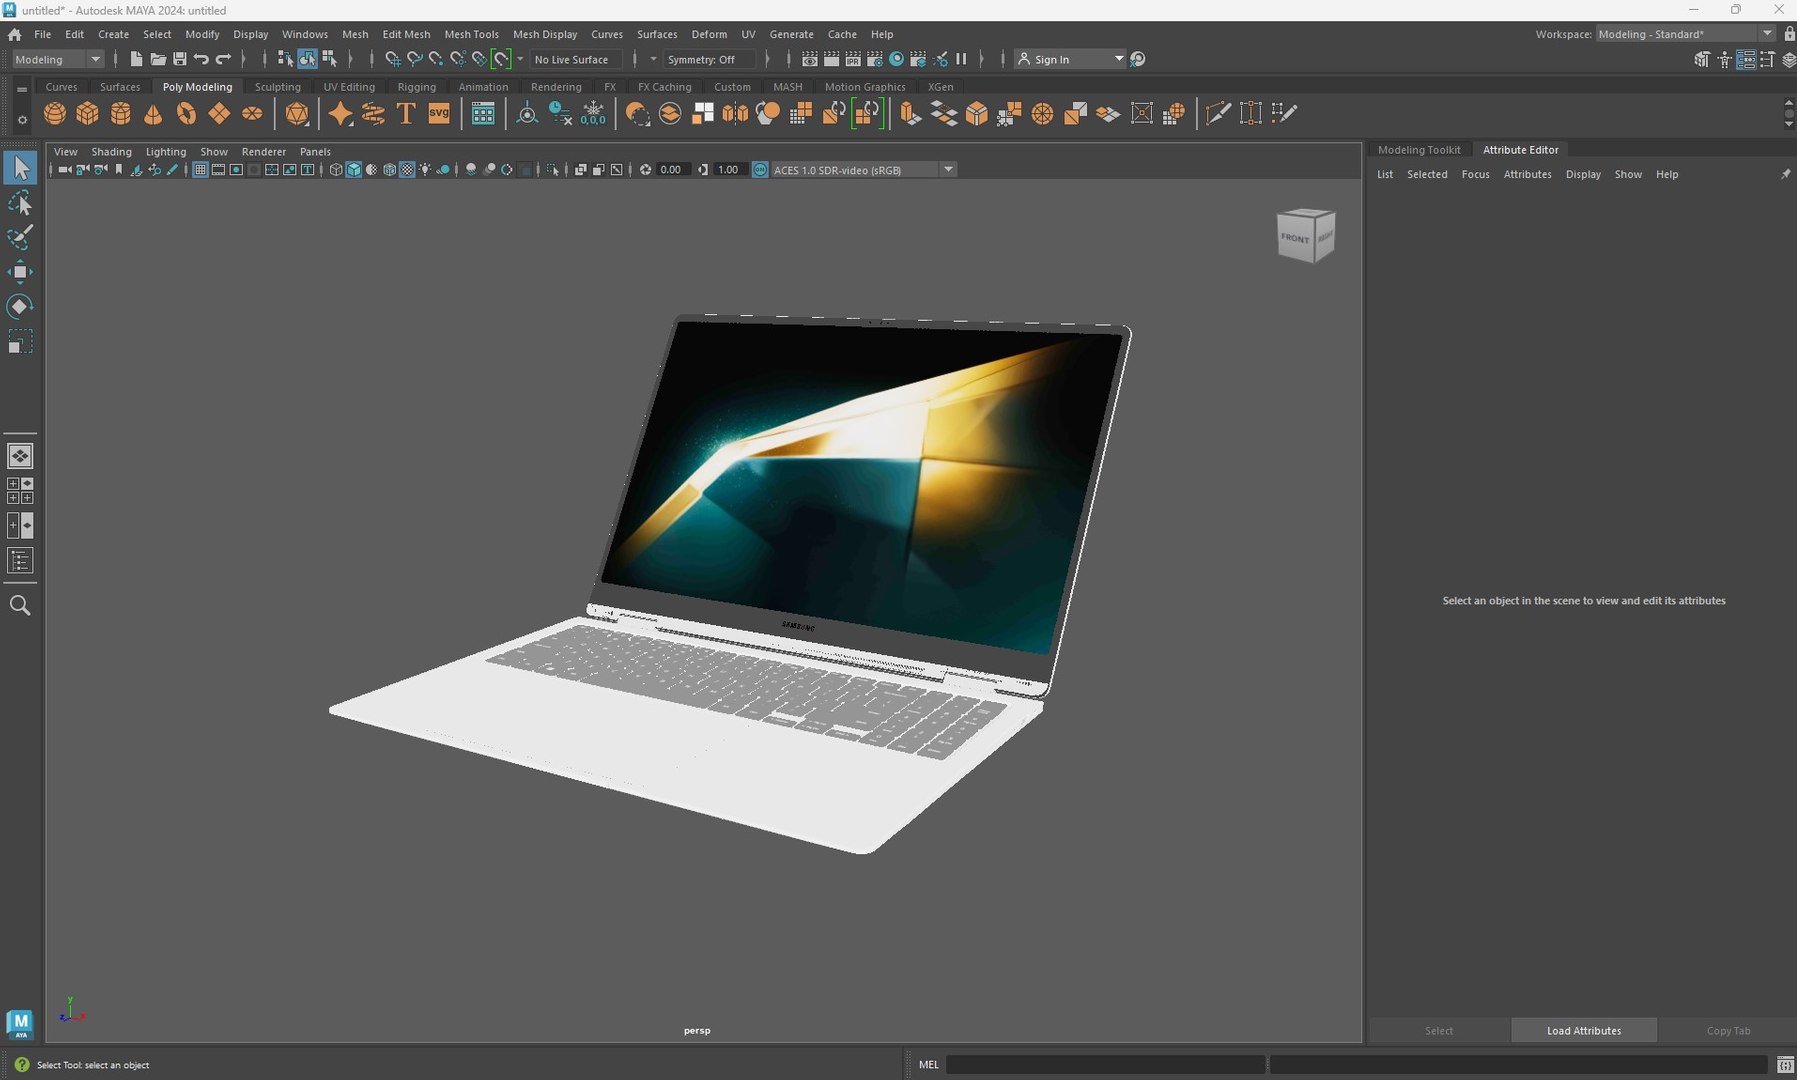This screenshot has width=1797, height=1080.
Task: Open the Script Editor button at bottom right
Action: click(1785, 1065)
